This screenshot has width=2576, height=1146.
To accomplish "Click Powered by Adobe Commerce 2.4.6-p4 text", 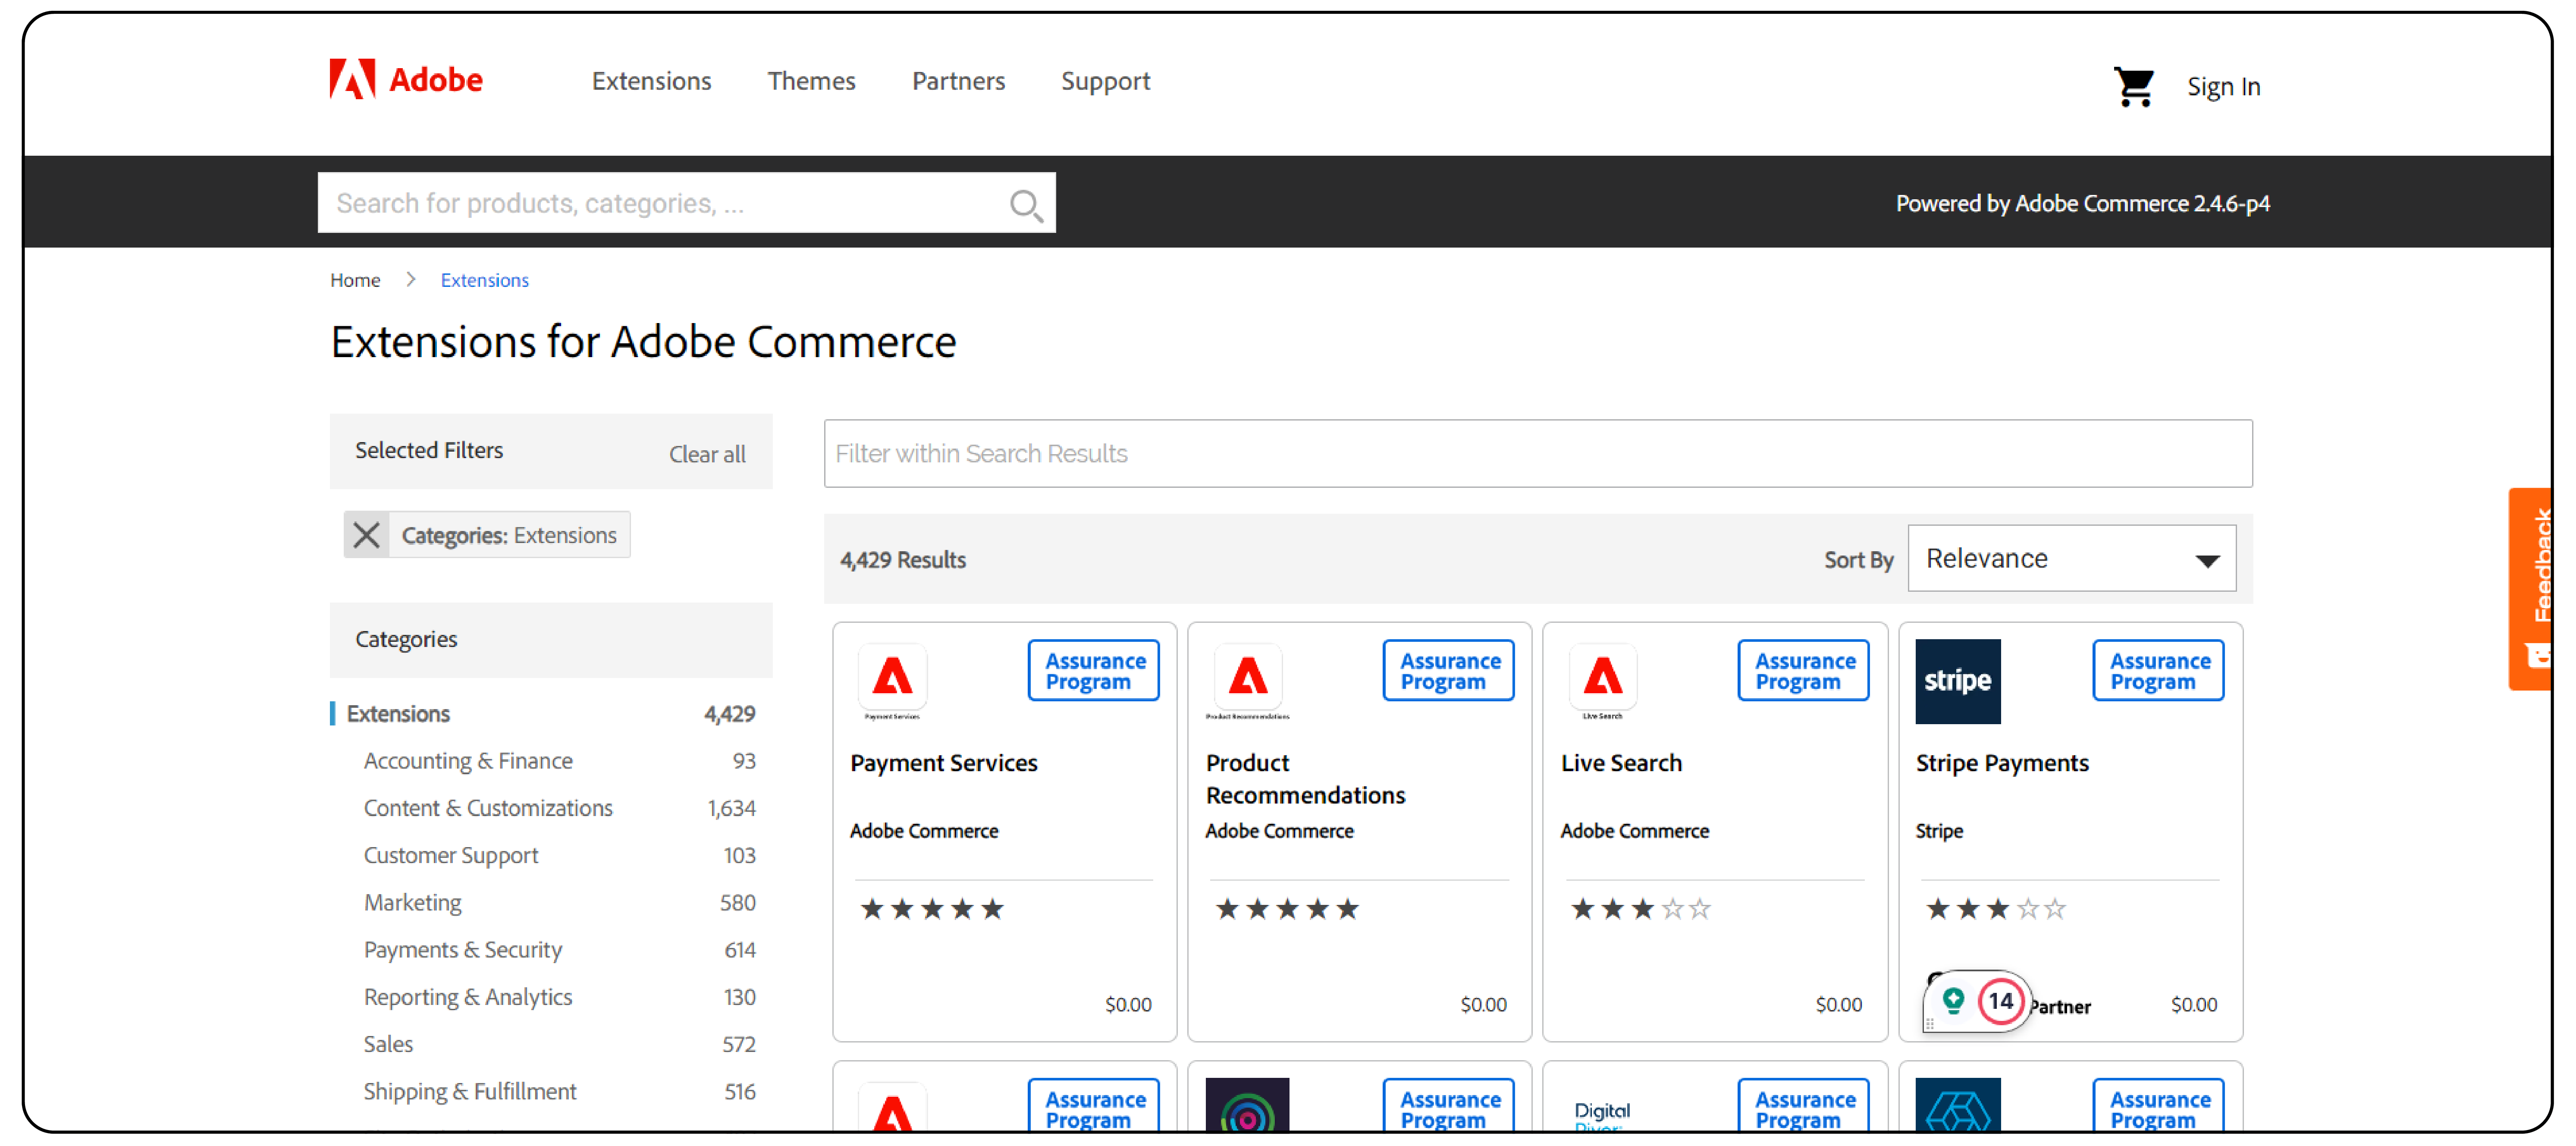I will click(2082, 204).
